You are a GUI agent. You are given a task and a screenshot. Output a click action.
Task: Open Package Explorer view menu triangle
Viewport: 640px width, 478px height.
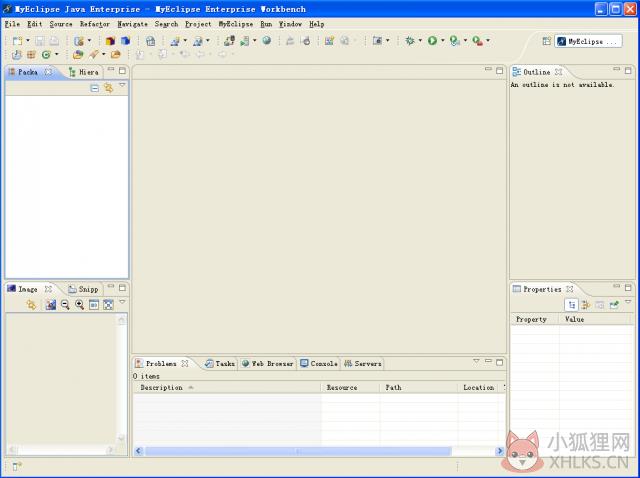click(122, 85)
